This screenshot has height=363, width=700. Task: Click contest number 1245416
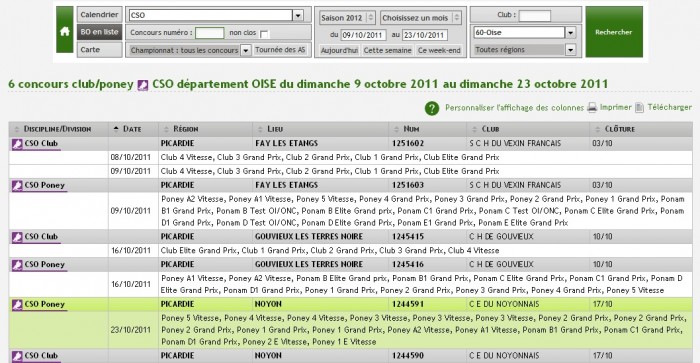point(408,265)
